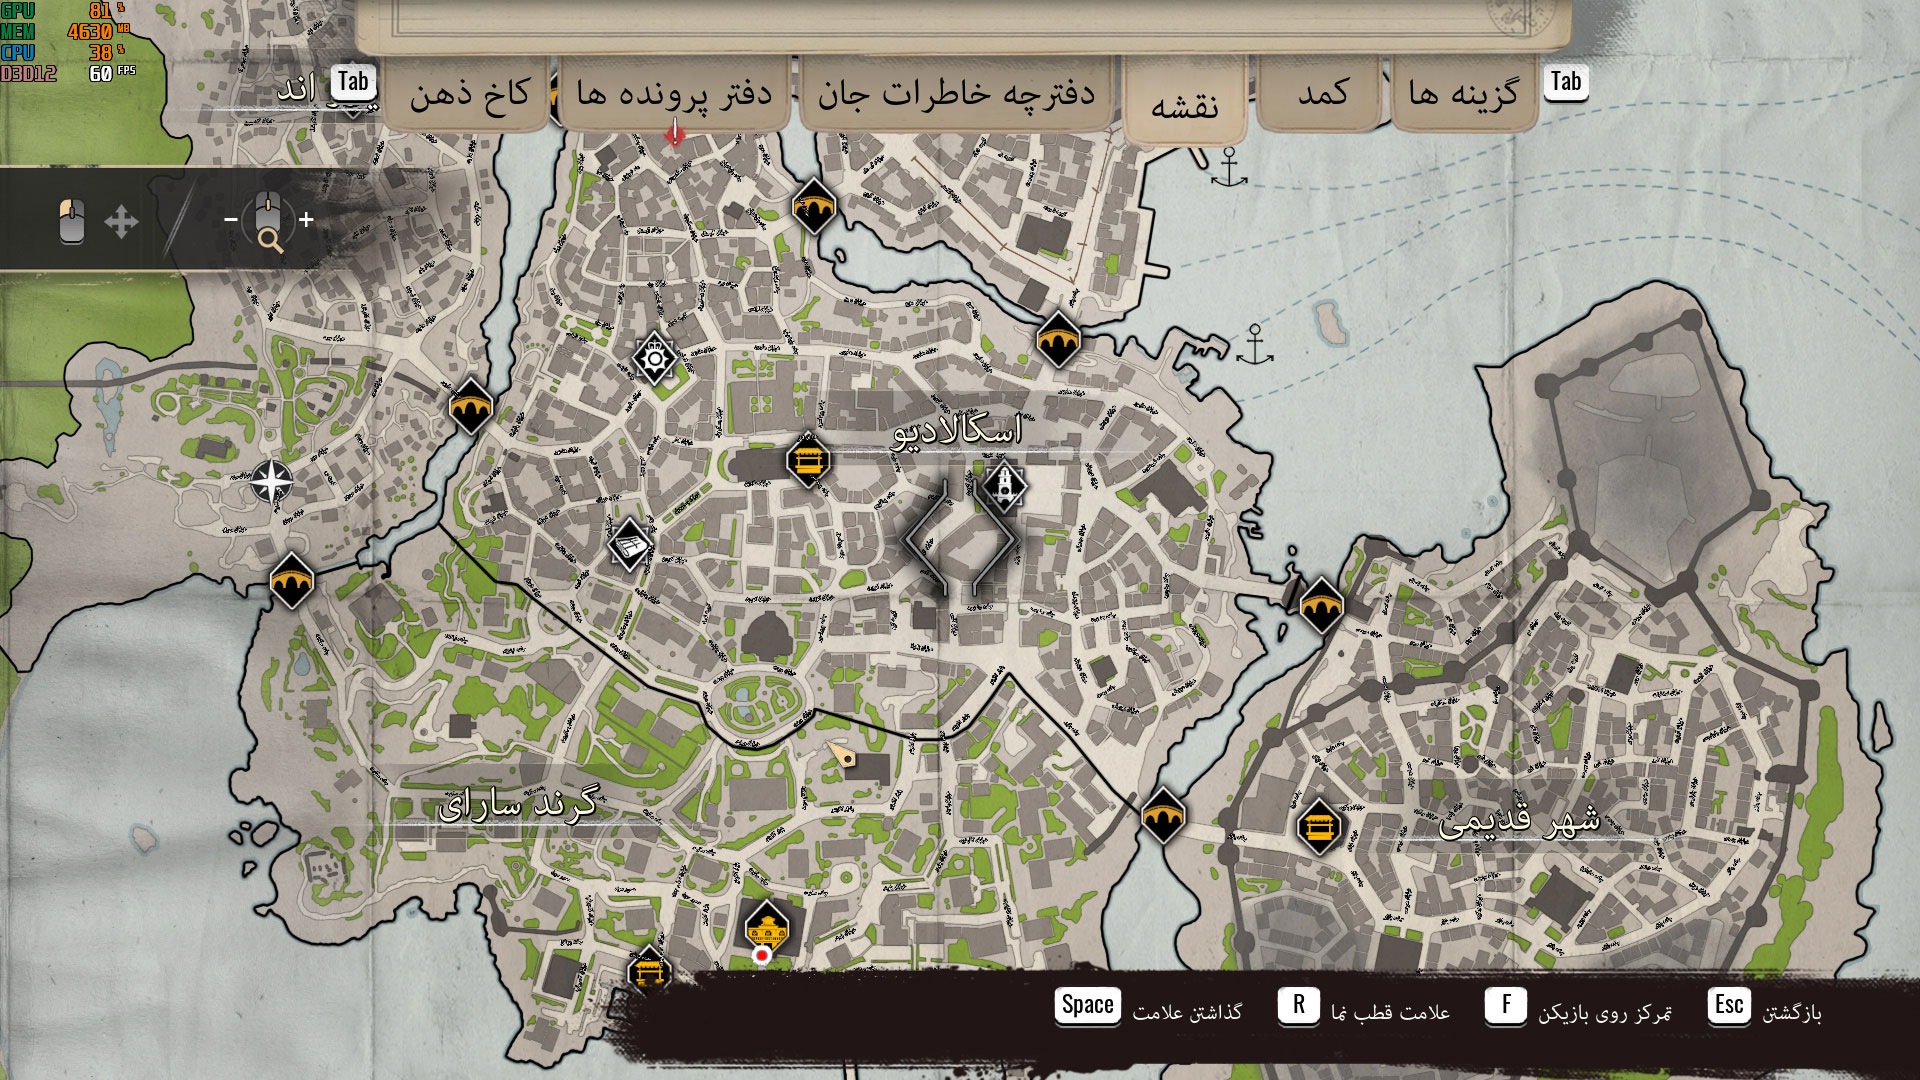1920x1080 pixels.
Task: Select the white compass star marker
Action: 271,482
